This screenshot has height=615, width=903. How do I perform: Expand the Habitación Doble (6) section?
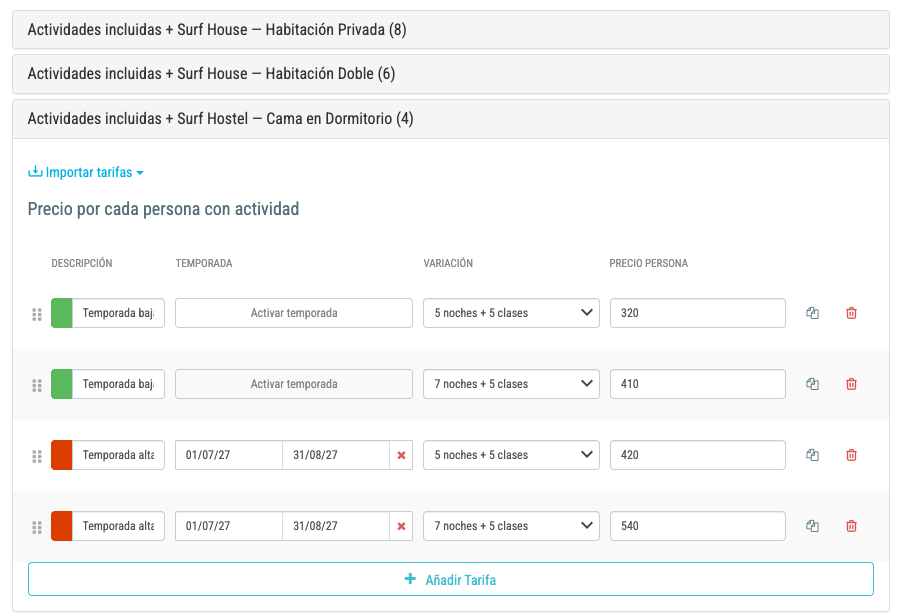click(451, 74)
